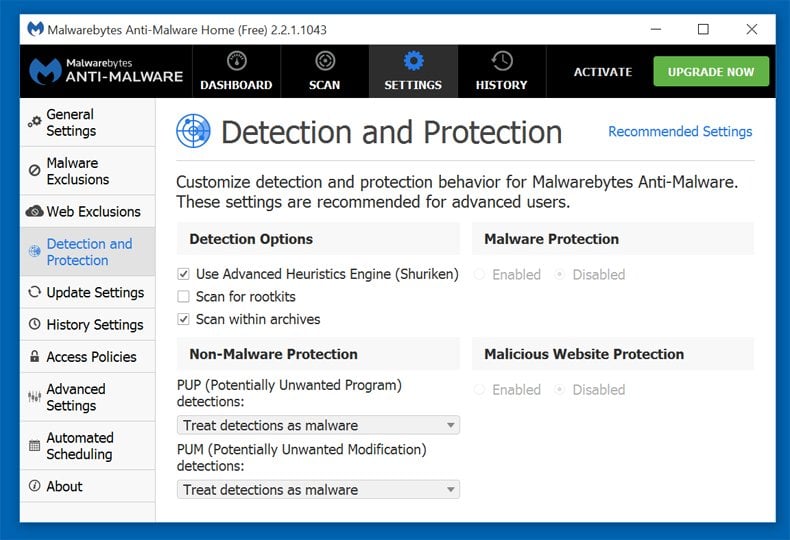Open Update Settings section
Image resolution: width=790 pixels, height=540 pixels.
(x=88, y=292)
